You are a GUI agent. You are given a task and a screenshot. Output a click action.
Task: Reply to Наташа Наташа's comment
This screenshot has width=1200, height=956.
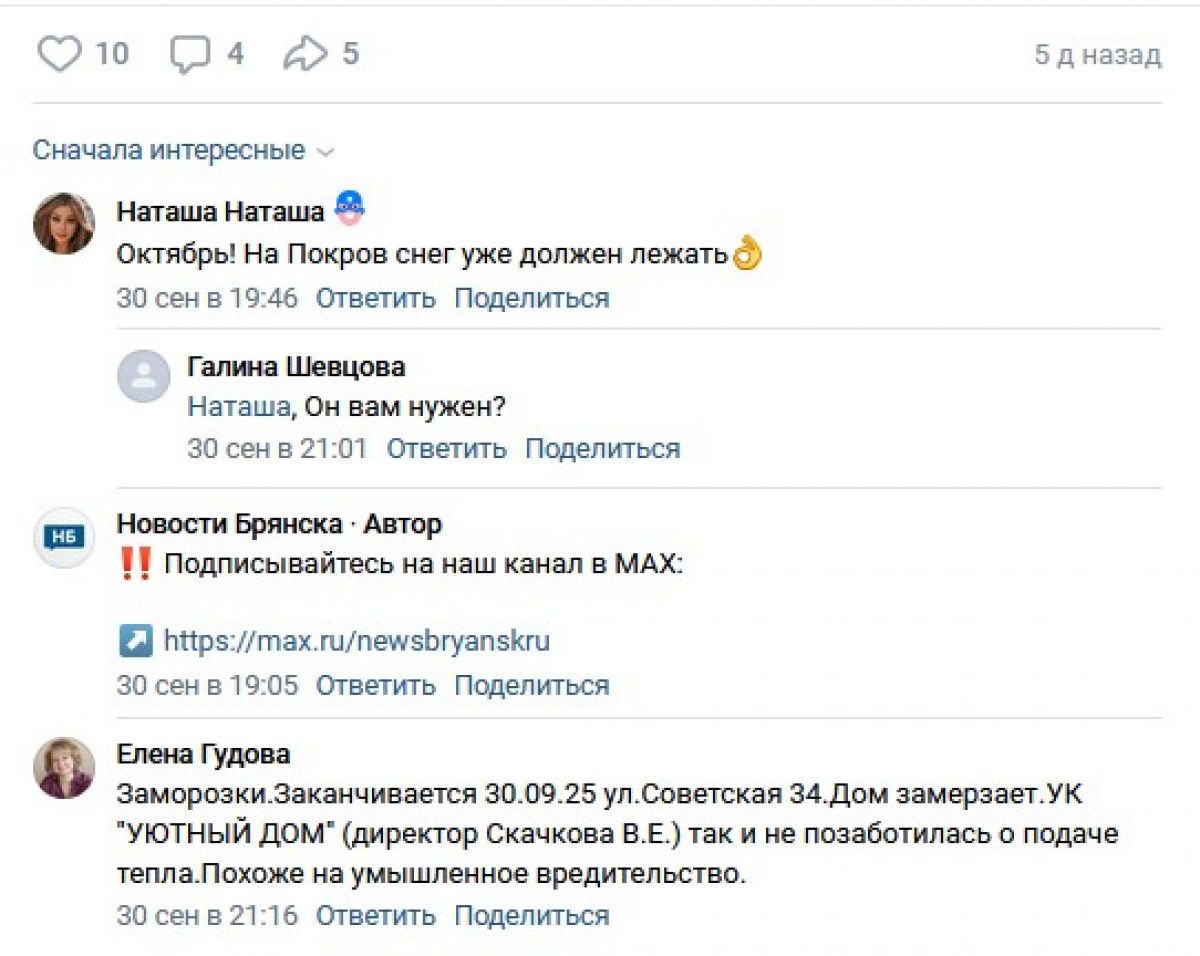pyautogui.click(x=375, y=298)
